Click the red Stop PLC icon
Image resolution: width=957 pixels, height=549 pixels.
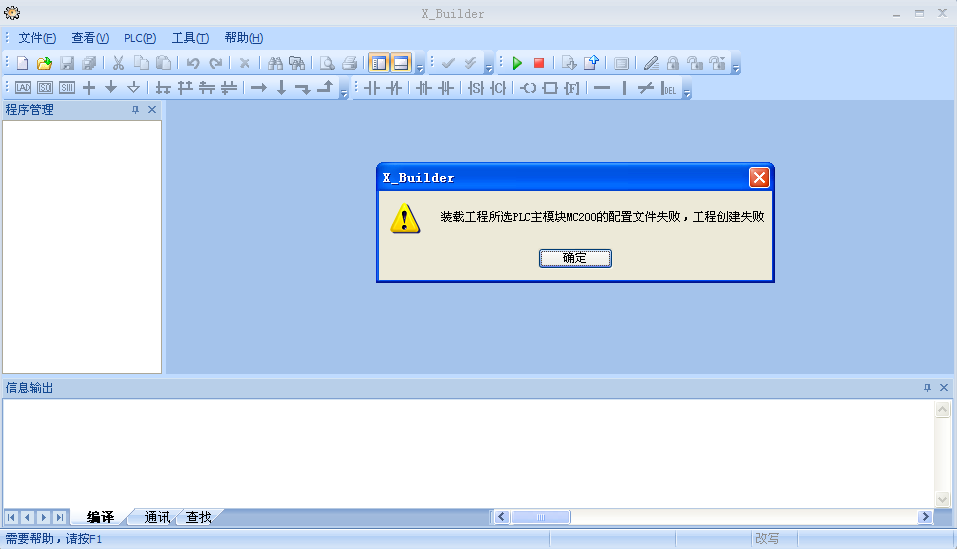pyautogui.click(x=539, y=63)
